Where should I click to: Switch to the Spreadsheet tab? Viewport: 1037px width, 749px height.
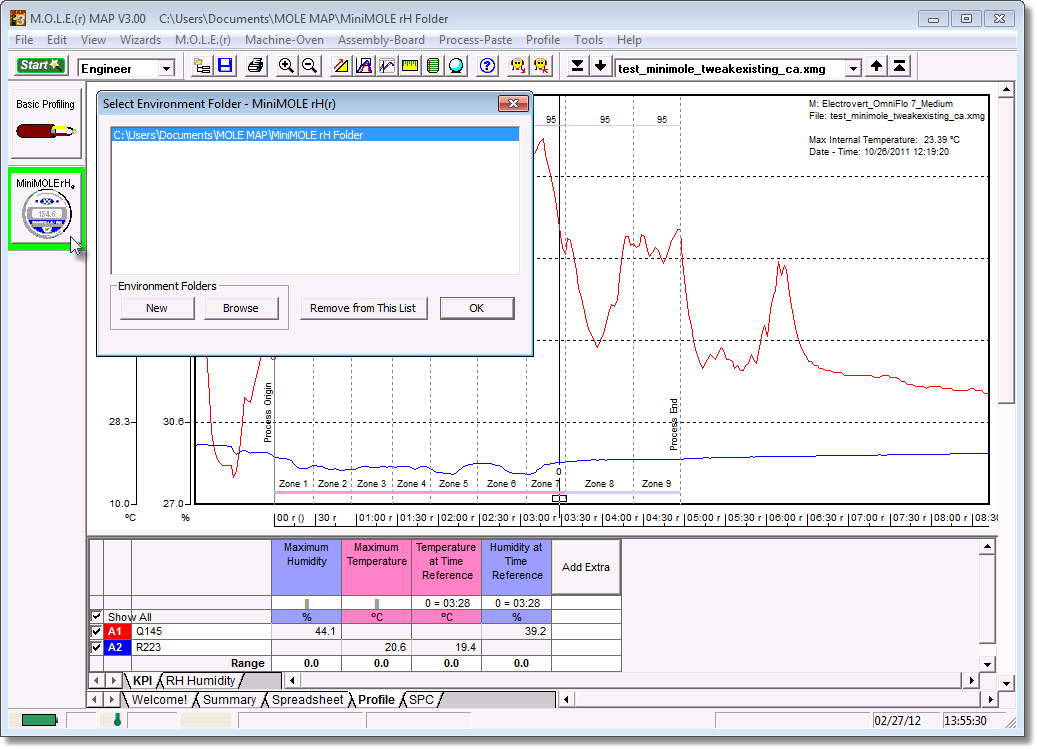click(308, 699)
